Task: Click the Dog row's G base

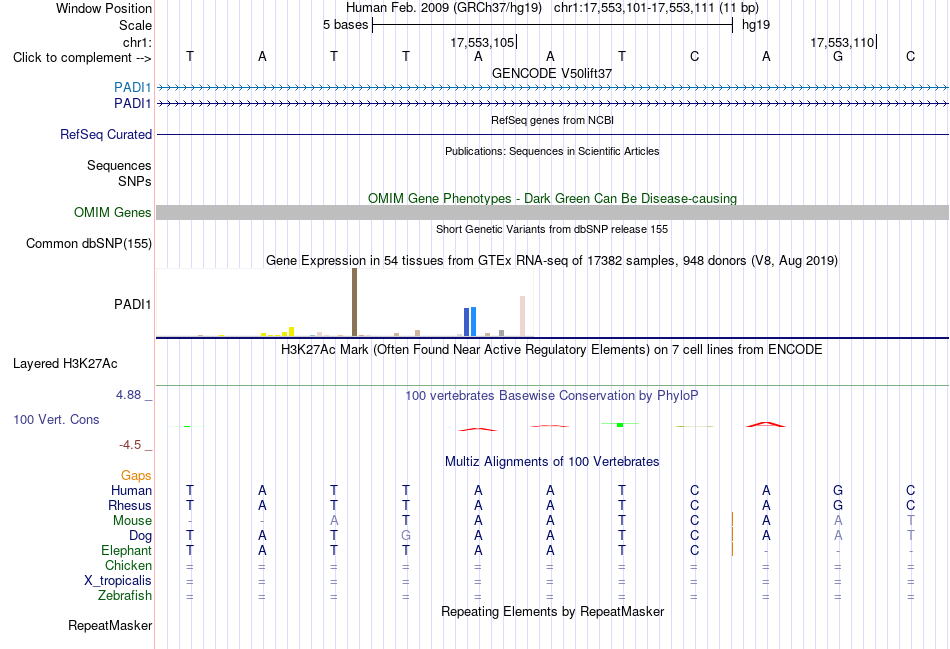Action: click(406, 536)
